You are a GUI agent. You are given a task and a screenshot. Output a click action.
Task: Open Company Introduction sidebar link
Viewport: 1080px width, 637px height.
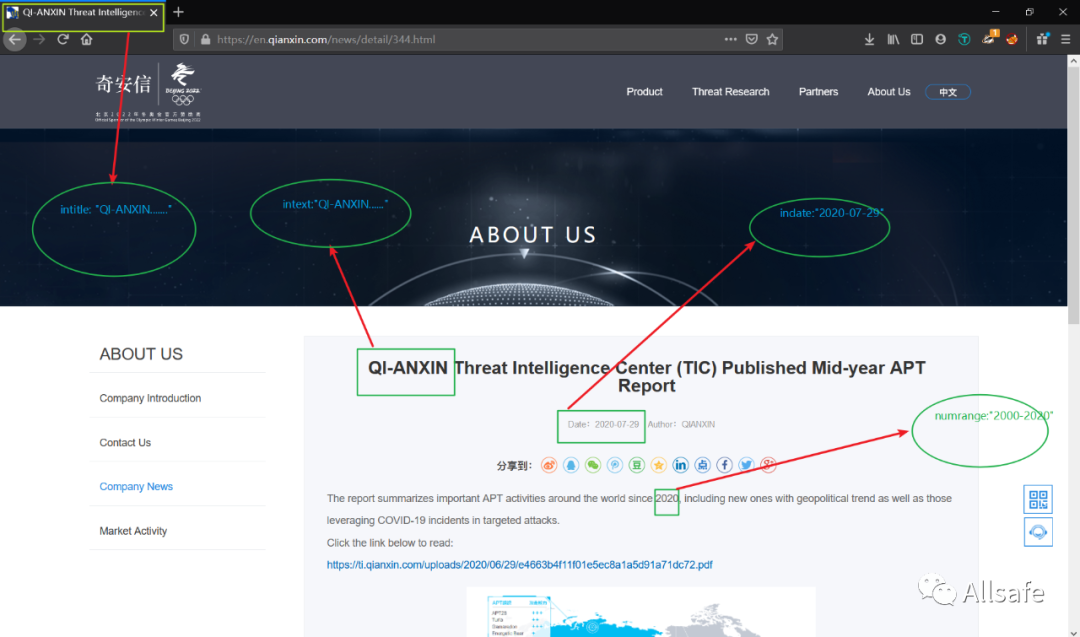150,398
